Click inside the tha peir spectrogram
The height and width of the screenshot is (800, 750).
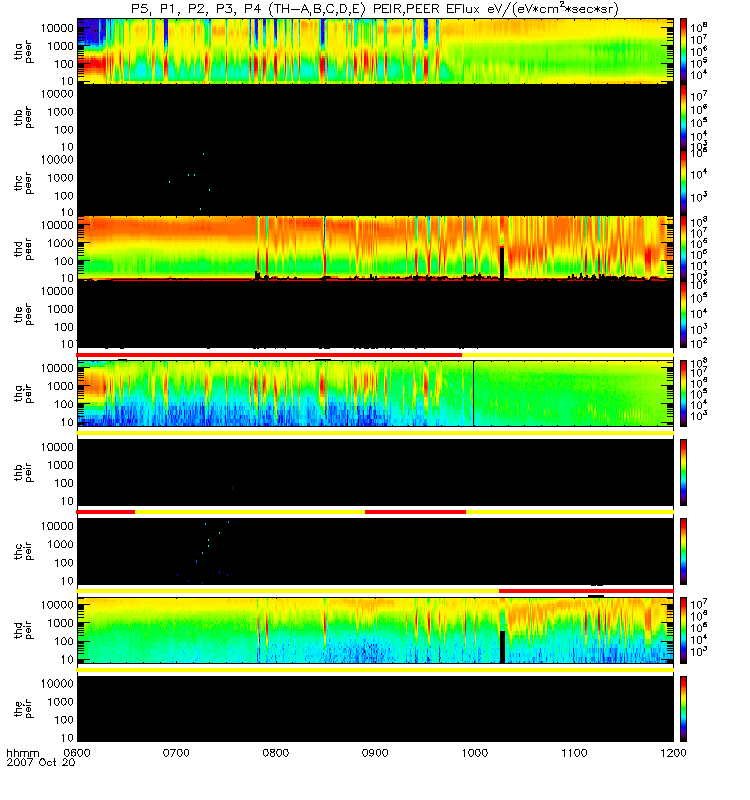(x=375, y=393)
